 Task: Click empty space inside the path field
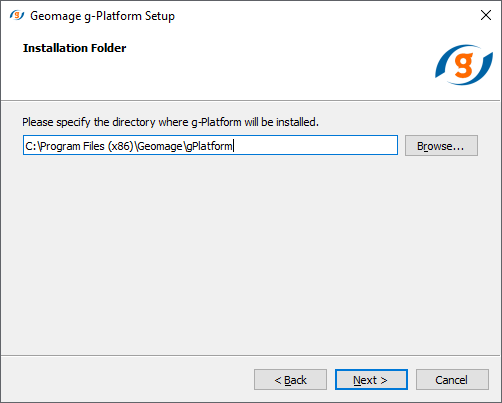[315, 145]
